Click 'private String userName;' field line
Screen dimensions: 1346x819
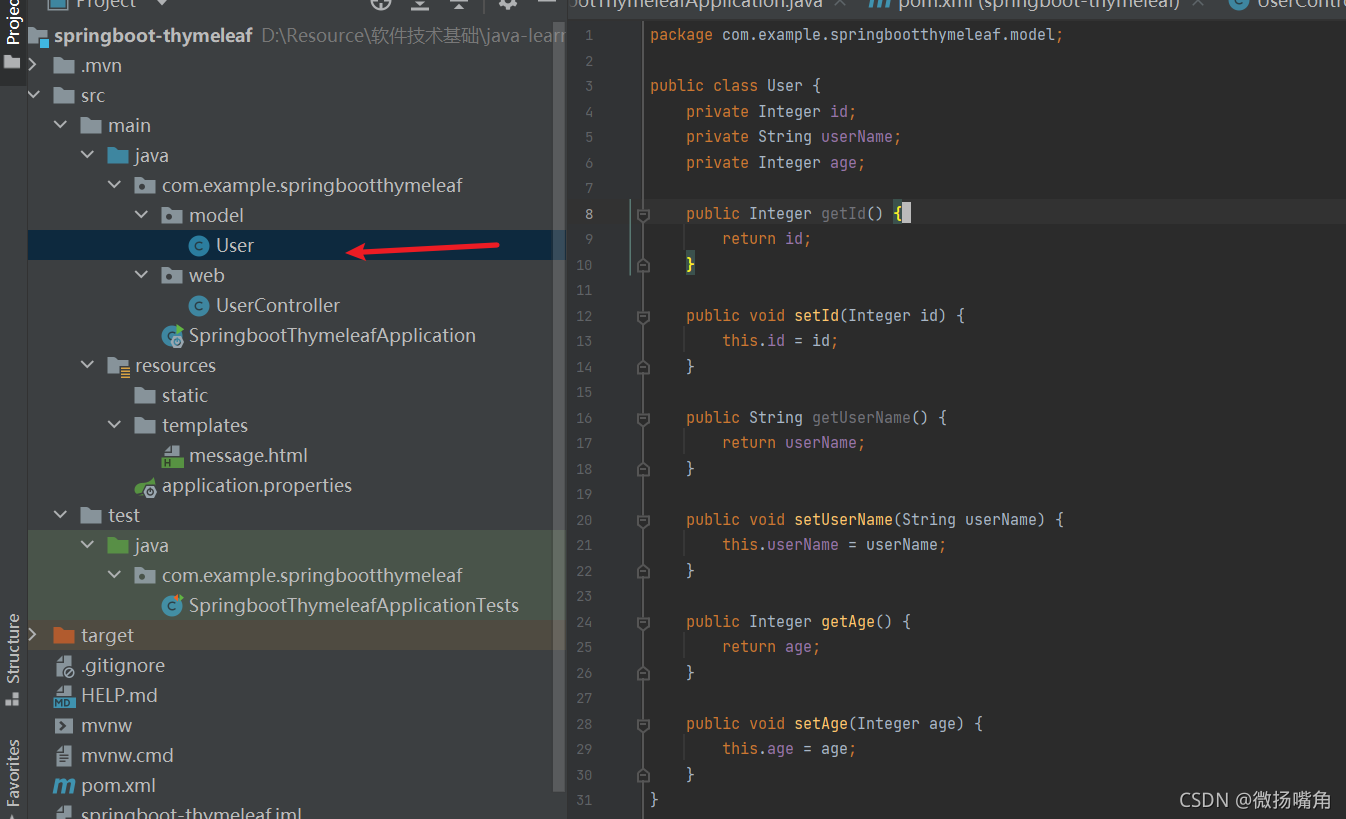coord(794,137)
